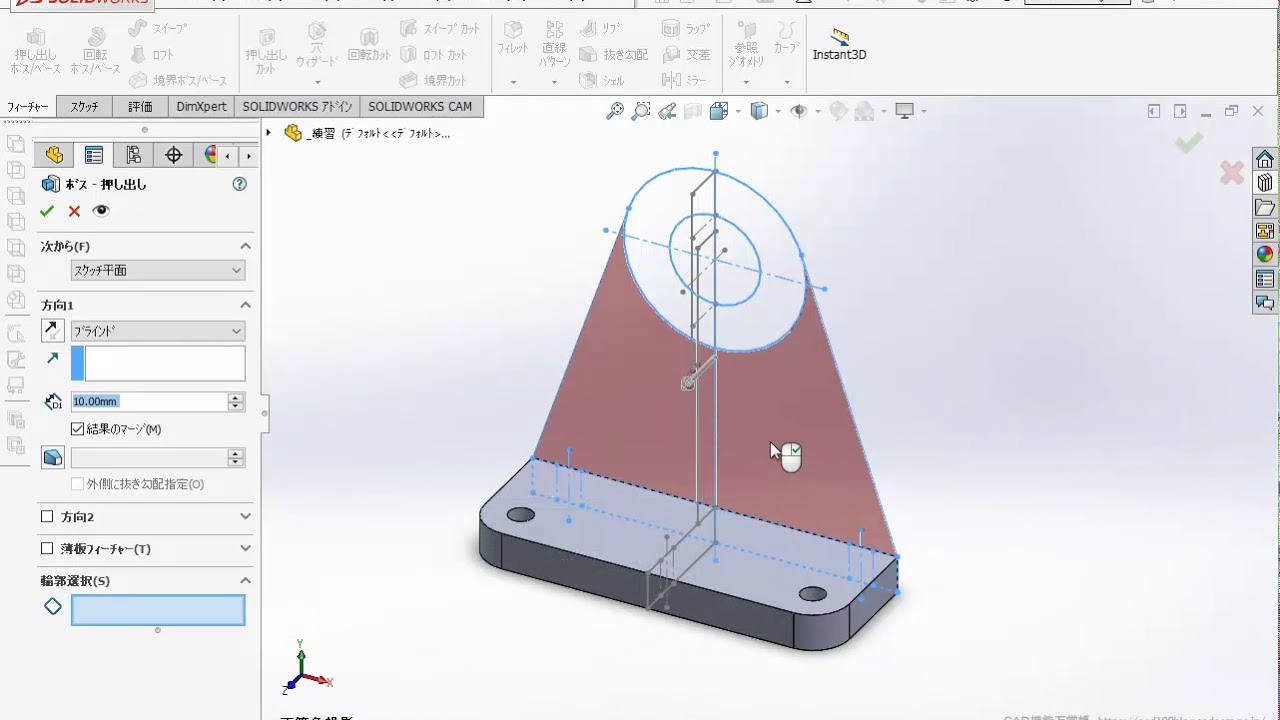Open View Orientation cube icon

pyautogui.click(x=718, y=111)
